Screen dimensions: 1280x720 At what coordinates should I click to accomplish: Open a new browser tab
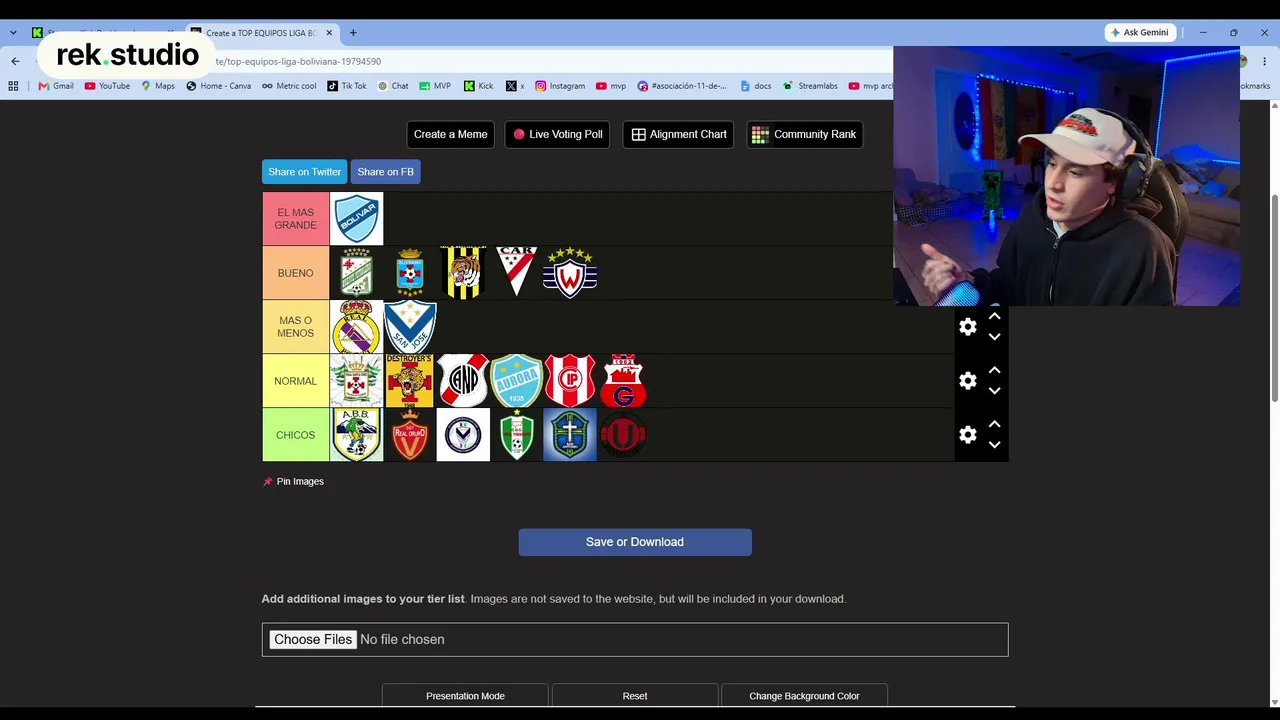click(x=353, y=33)
